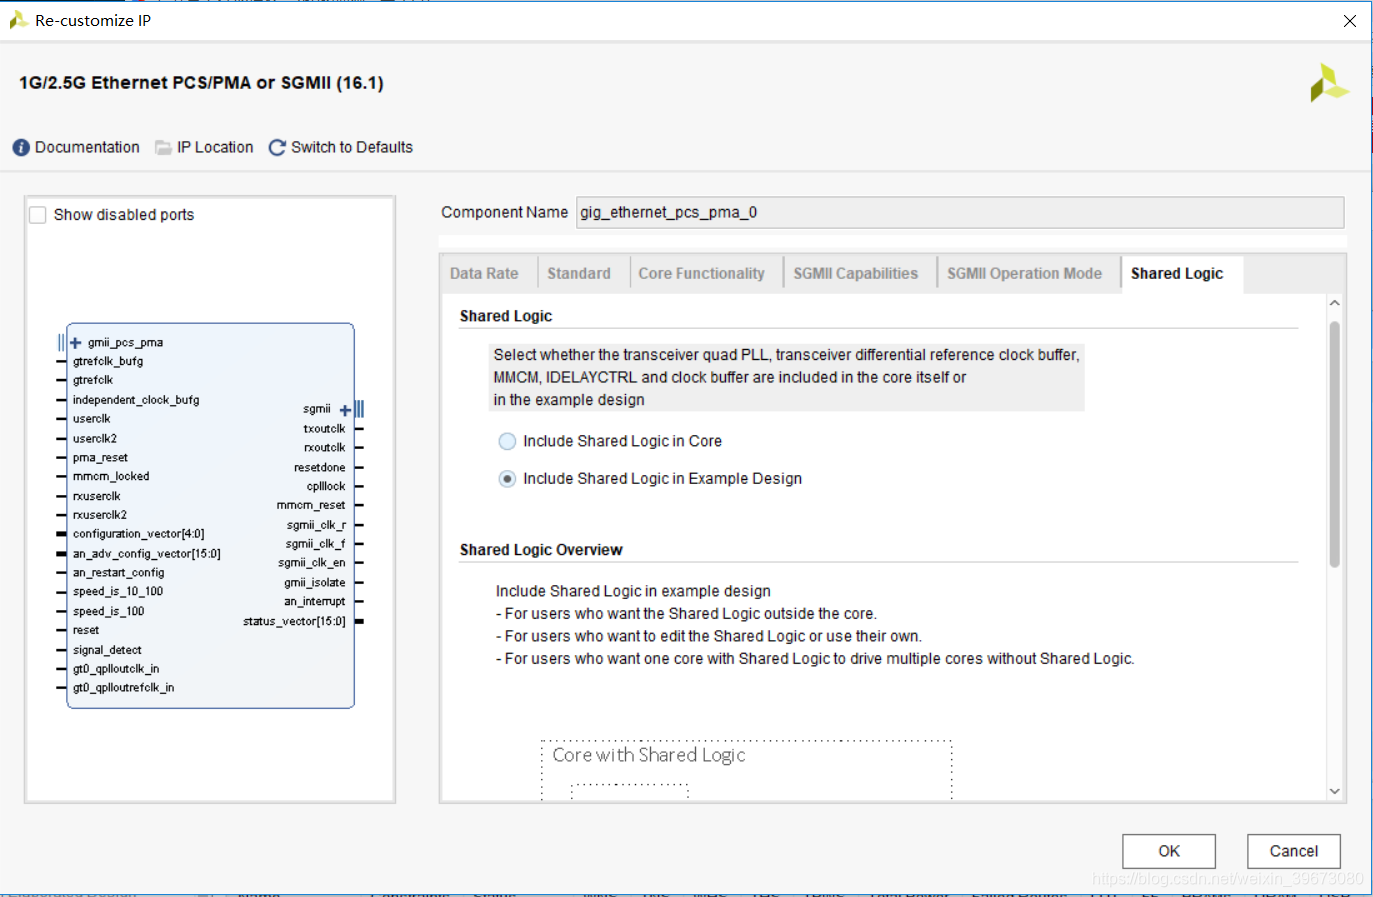Click the Component Name input field
This screenshot has width=1373, height=897.
tap(960, 212)
